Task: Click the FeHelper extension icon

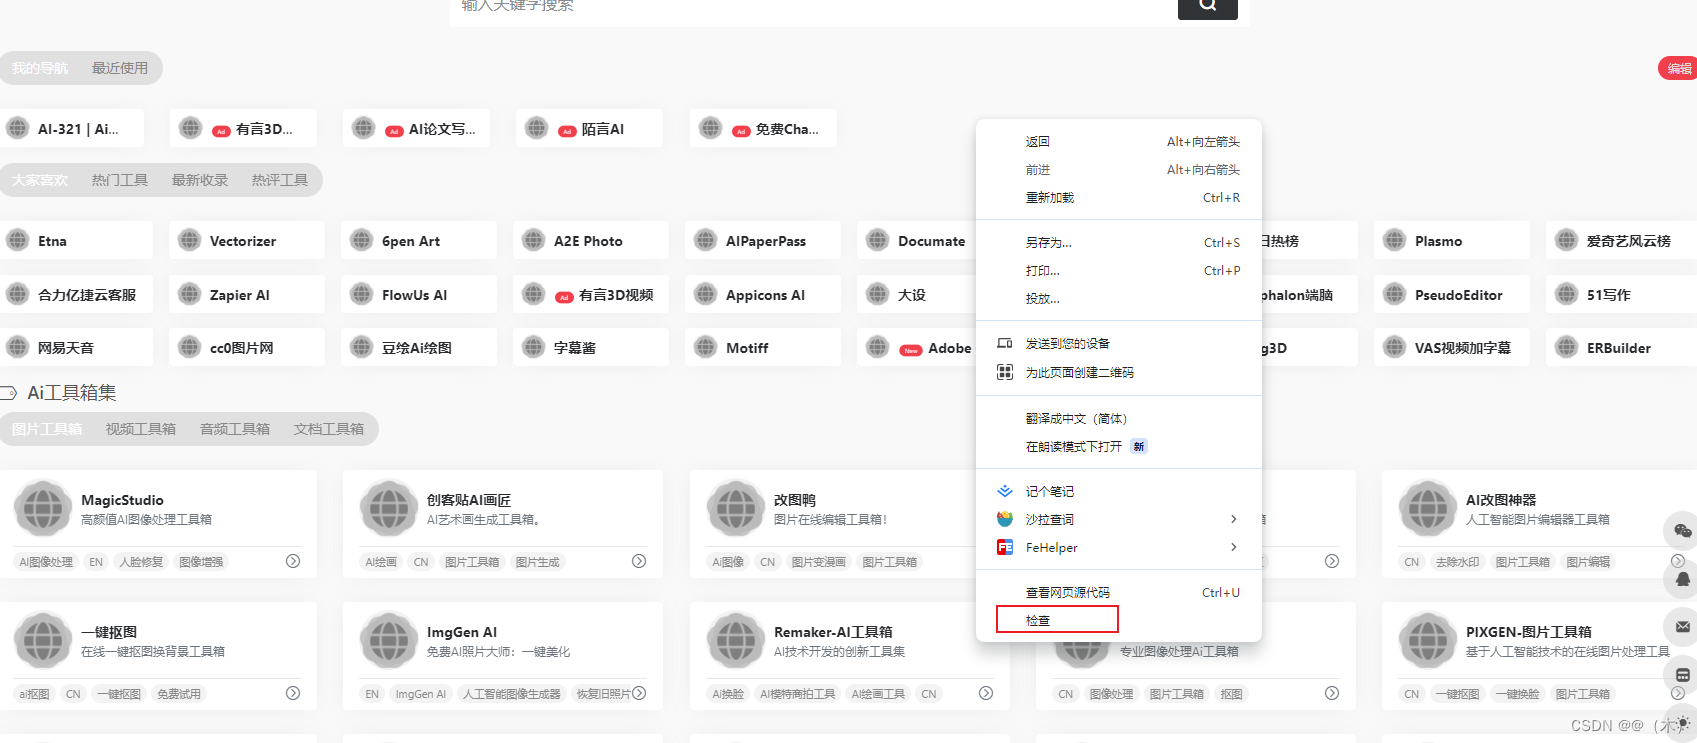Action: pos(1005,547)
